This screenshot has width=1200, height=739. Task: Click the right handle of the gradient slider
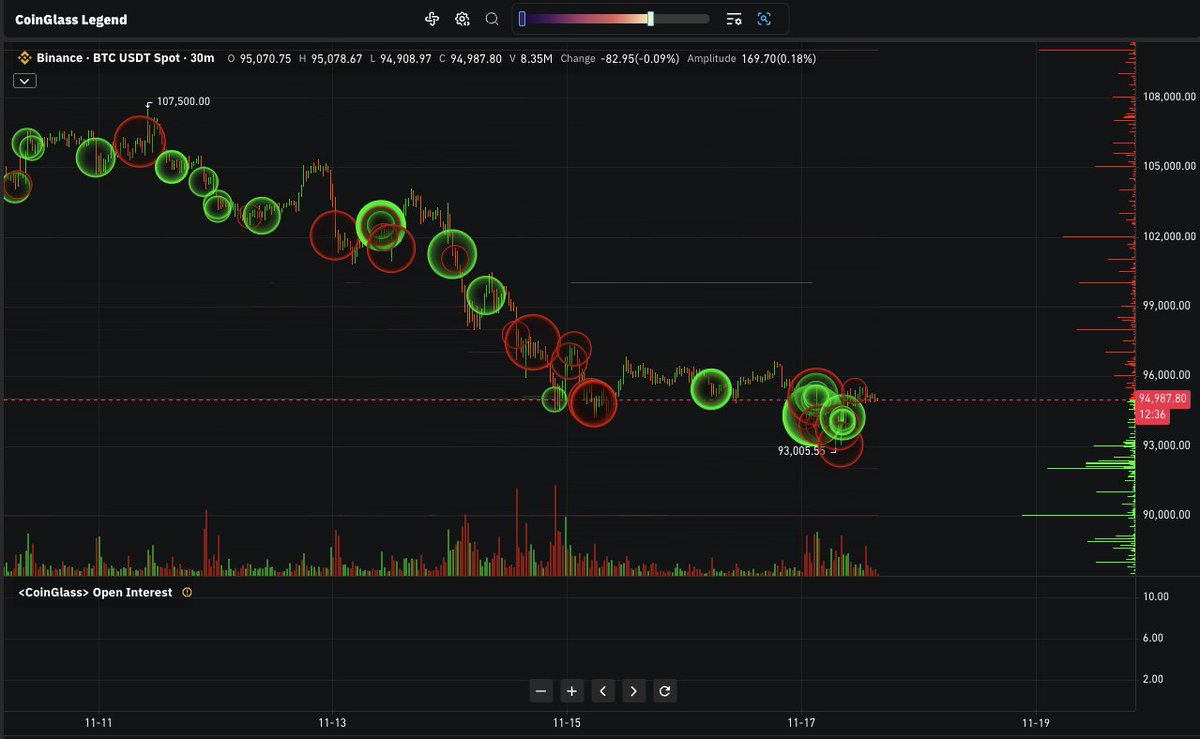coord(651,19)
